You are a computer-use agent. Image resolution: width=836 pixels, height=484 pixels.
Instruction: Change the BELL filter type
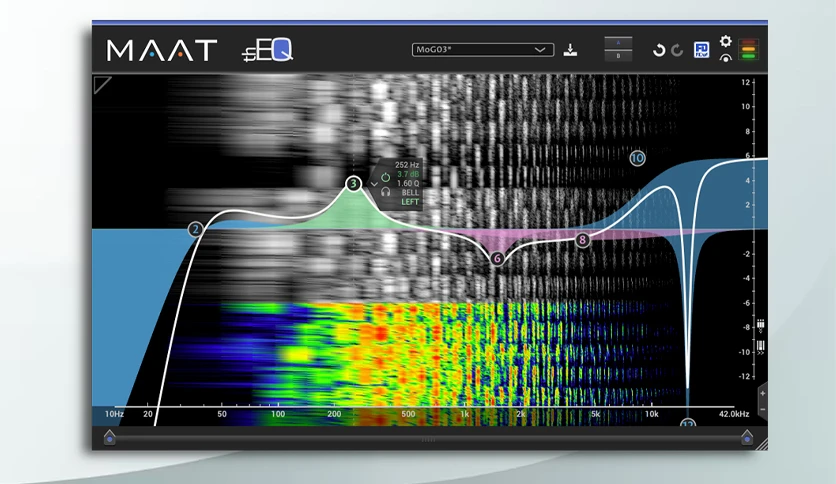410,192
